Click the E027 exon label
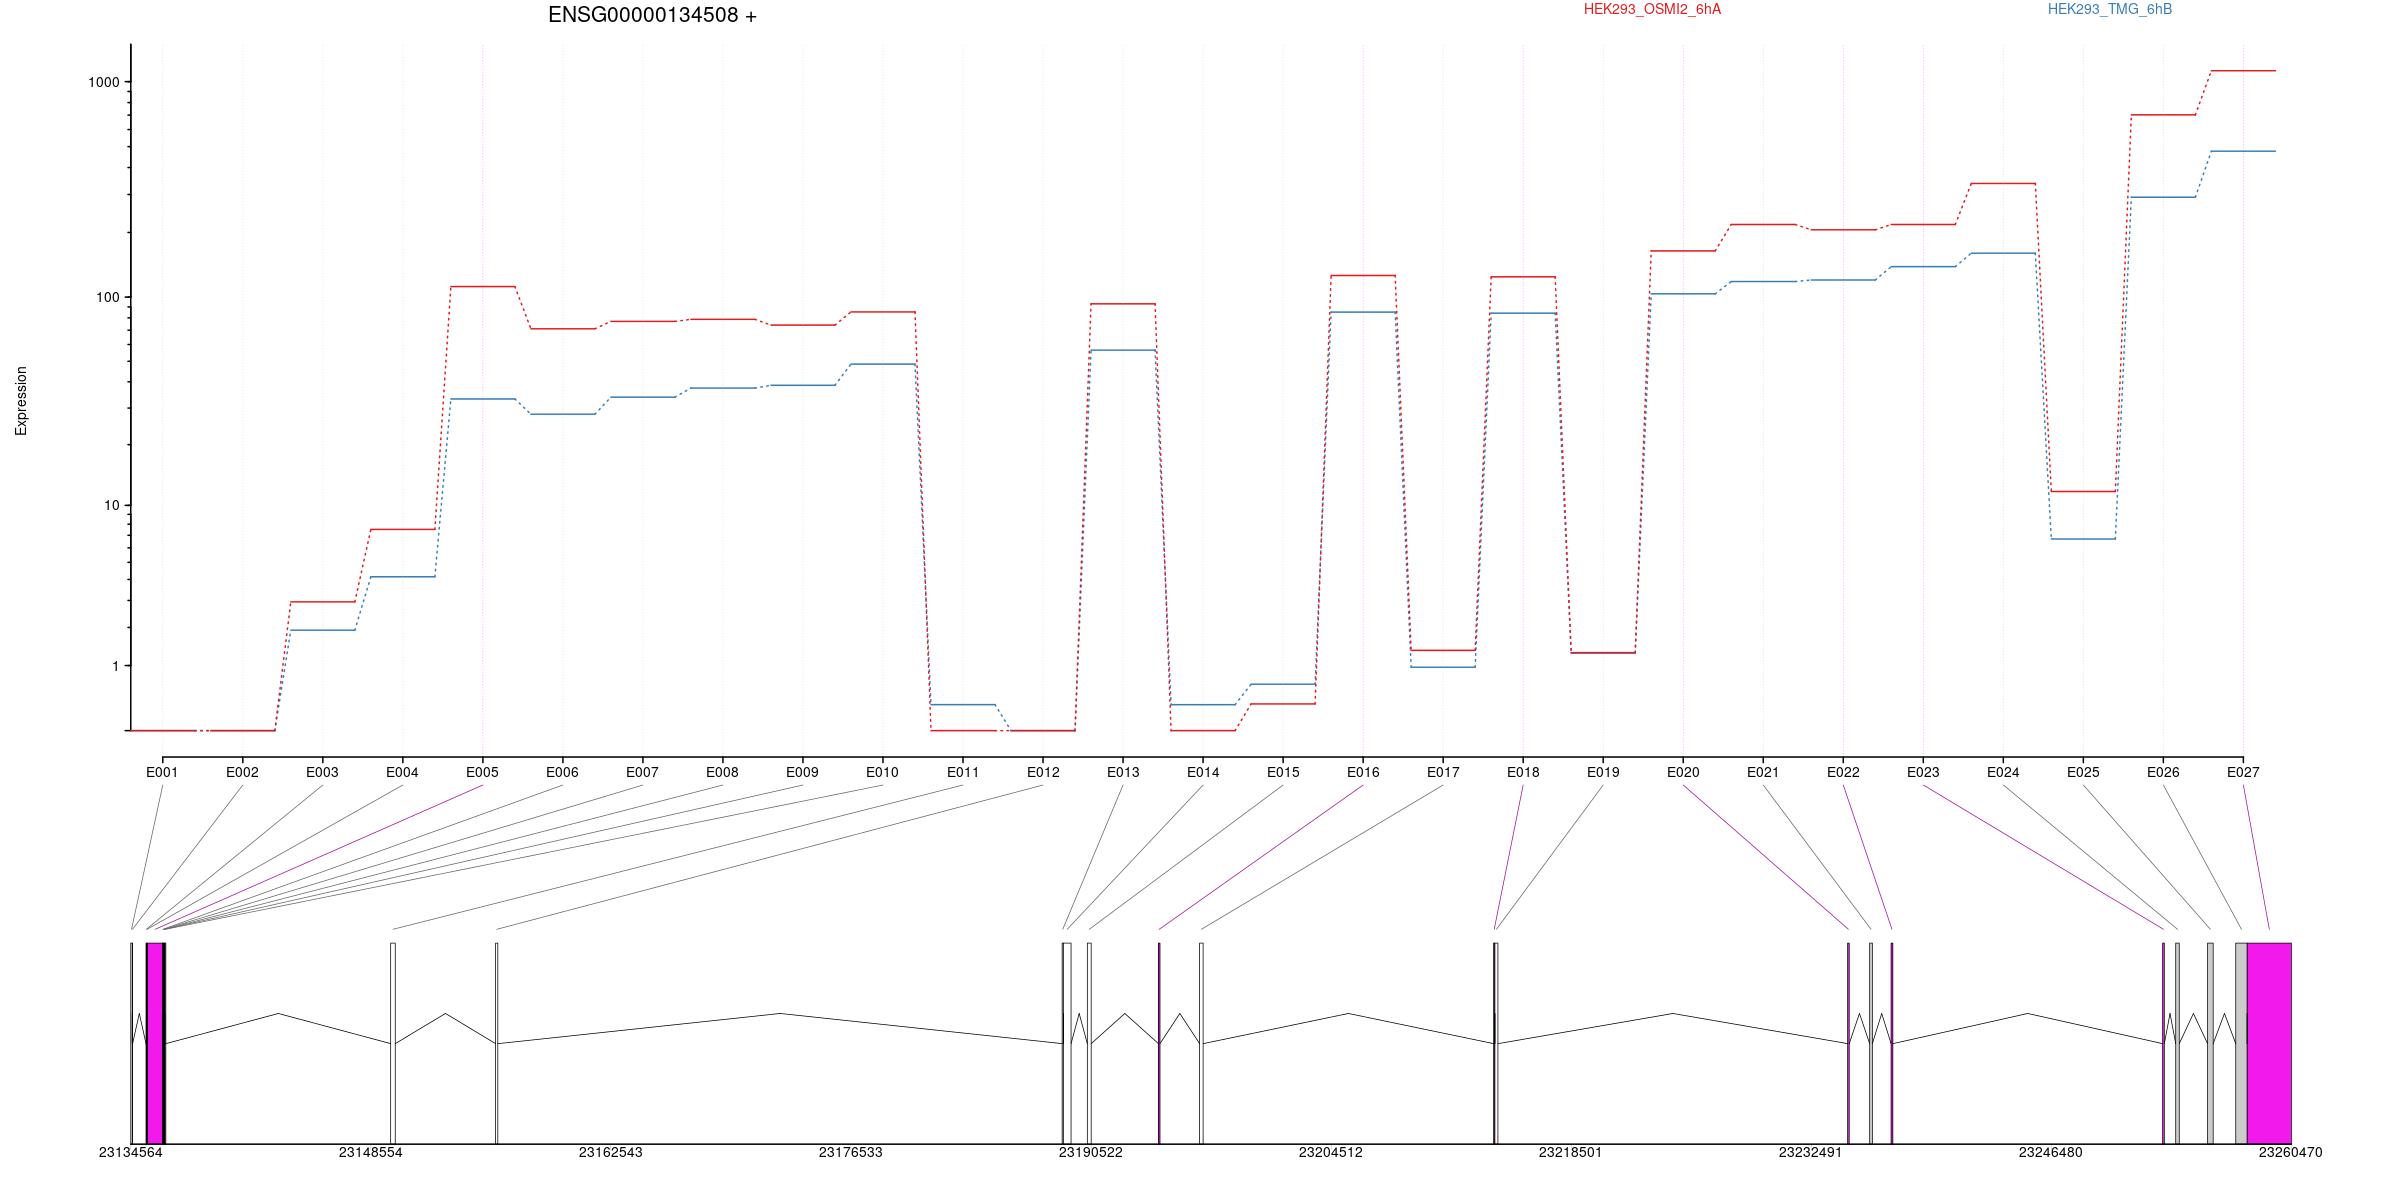 [x=2243, y=772]
